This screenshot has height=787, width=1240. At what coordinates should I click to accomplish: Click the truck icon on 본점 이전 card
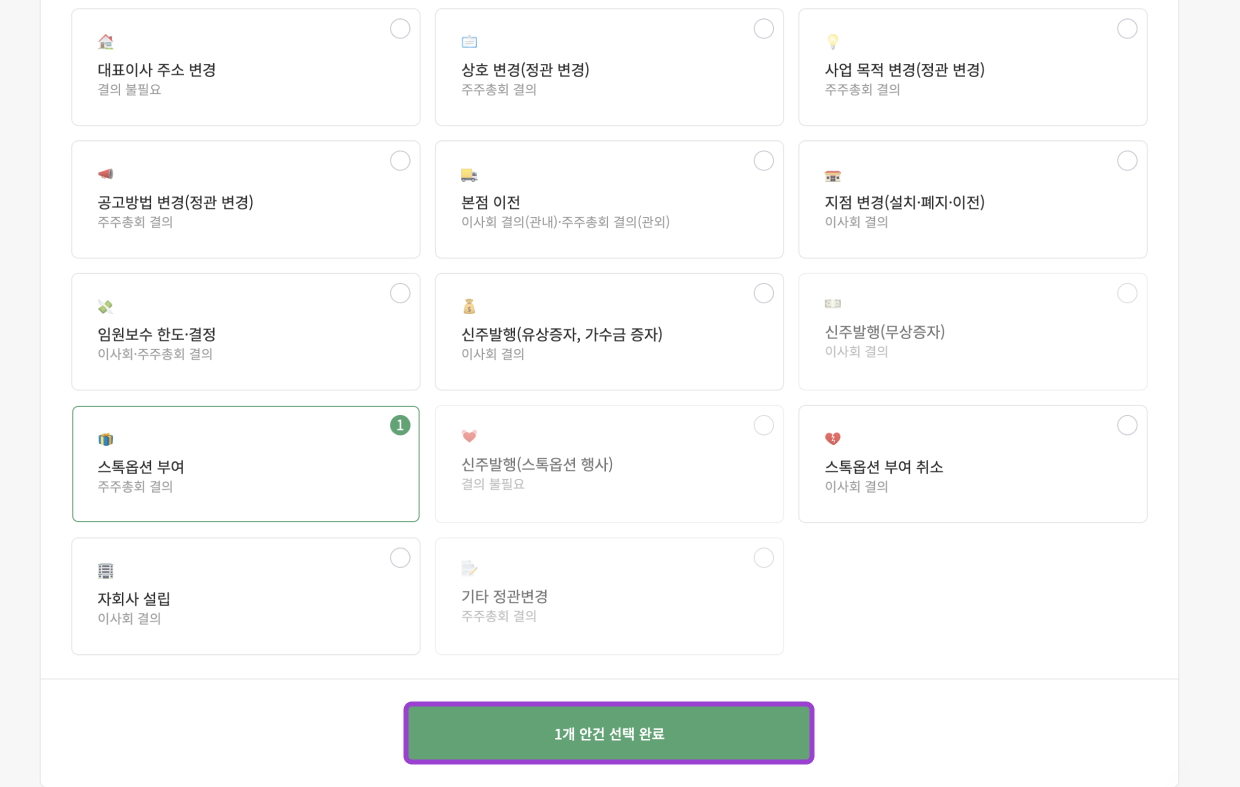point(469,174)
